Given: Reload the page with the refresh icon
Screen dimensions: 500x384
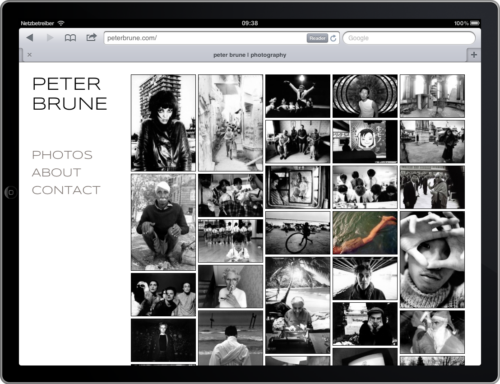Looking at the screenshot, I should [333, 38].
